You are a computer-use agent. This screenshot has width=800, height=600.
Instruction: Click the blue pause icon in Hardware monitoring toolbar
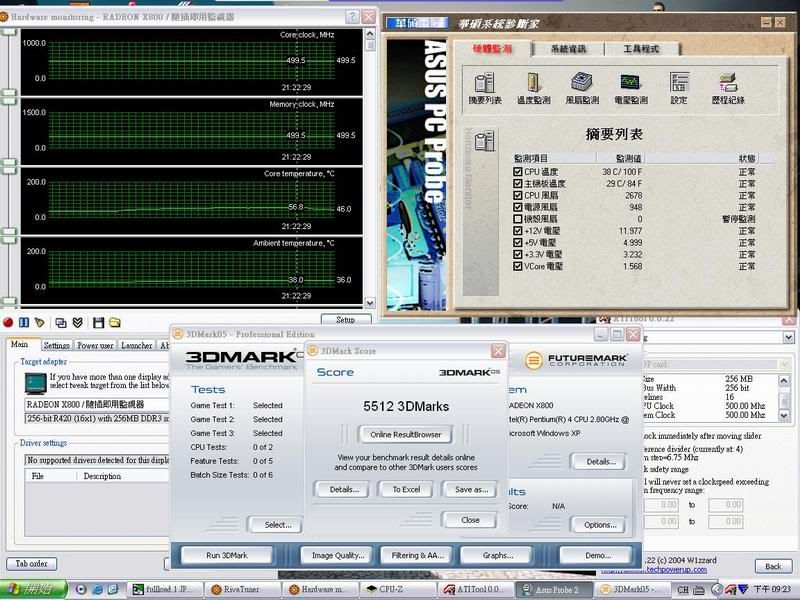23,322
